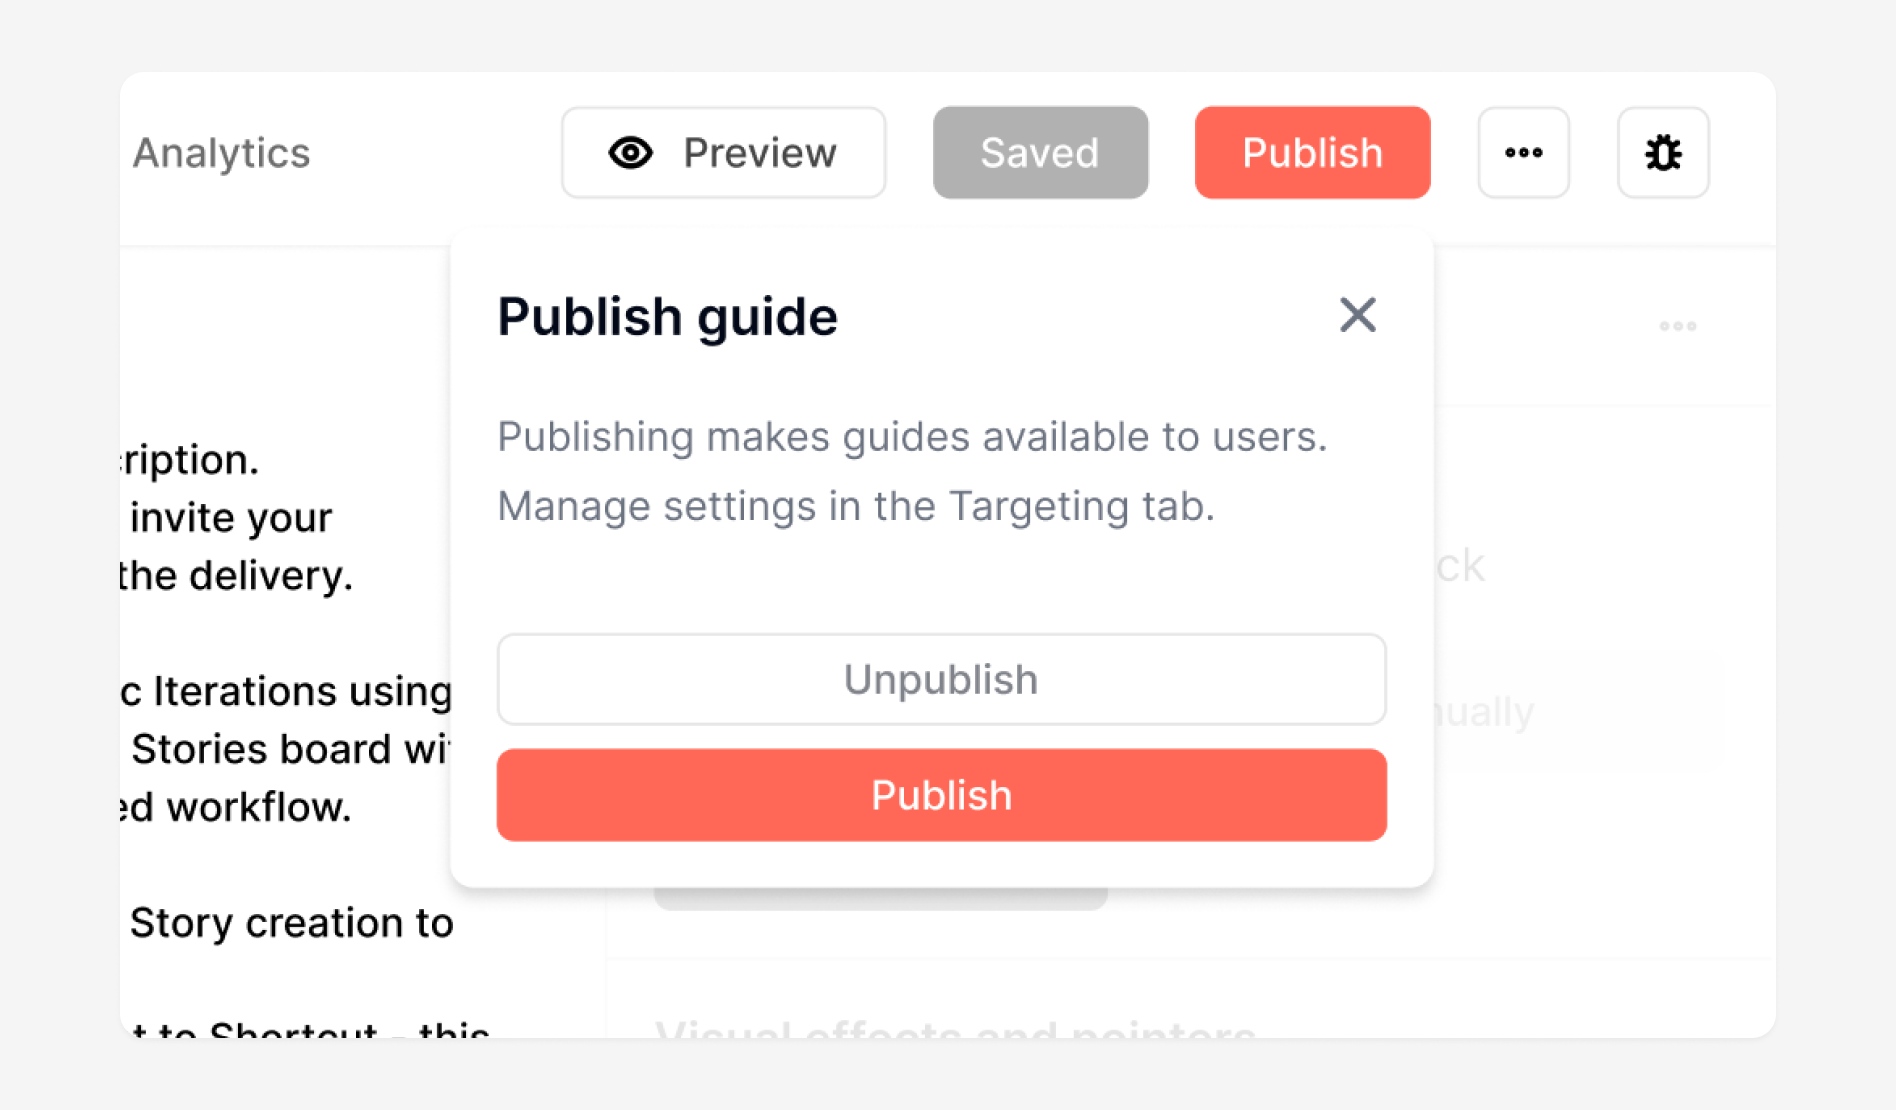Click Unpublish in the Publish guide dialog
Image resolution: width=1896 pixels, height=1110 pixels.
[x=941, y=679]
